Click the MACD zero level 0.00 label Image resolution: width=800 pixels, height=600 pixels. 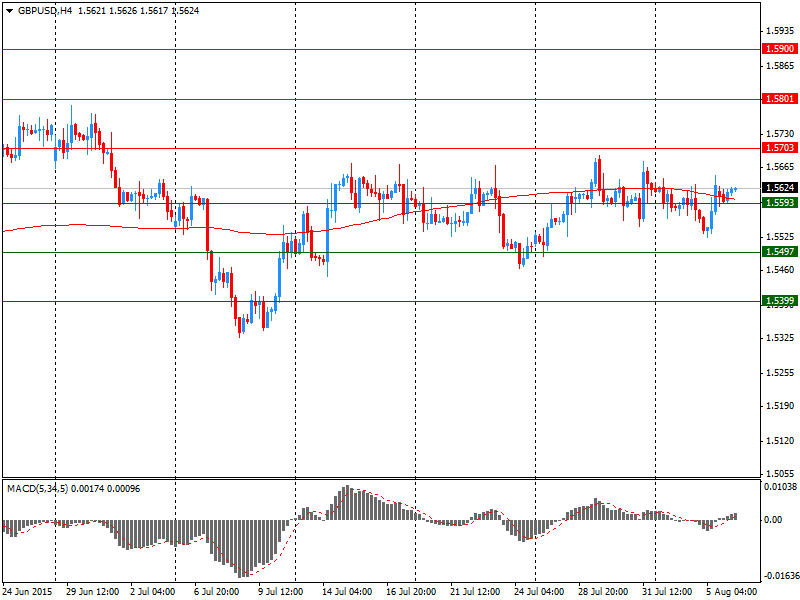[x=772, y=519]
